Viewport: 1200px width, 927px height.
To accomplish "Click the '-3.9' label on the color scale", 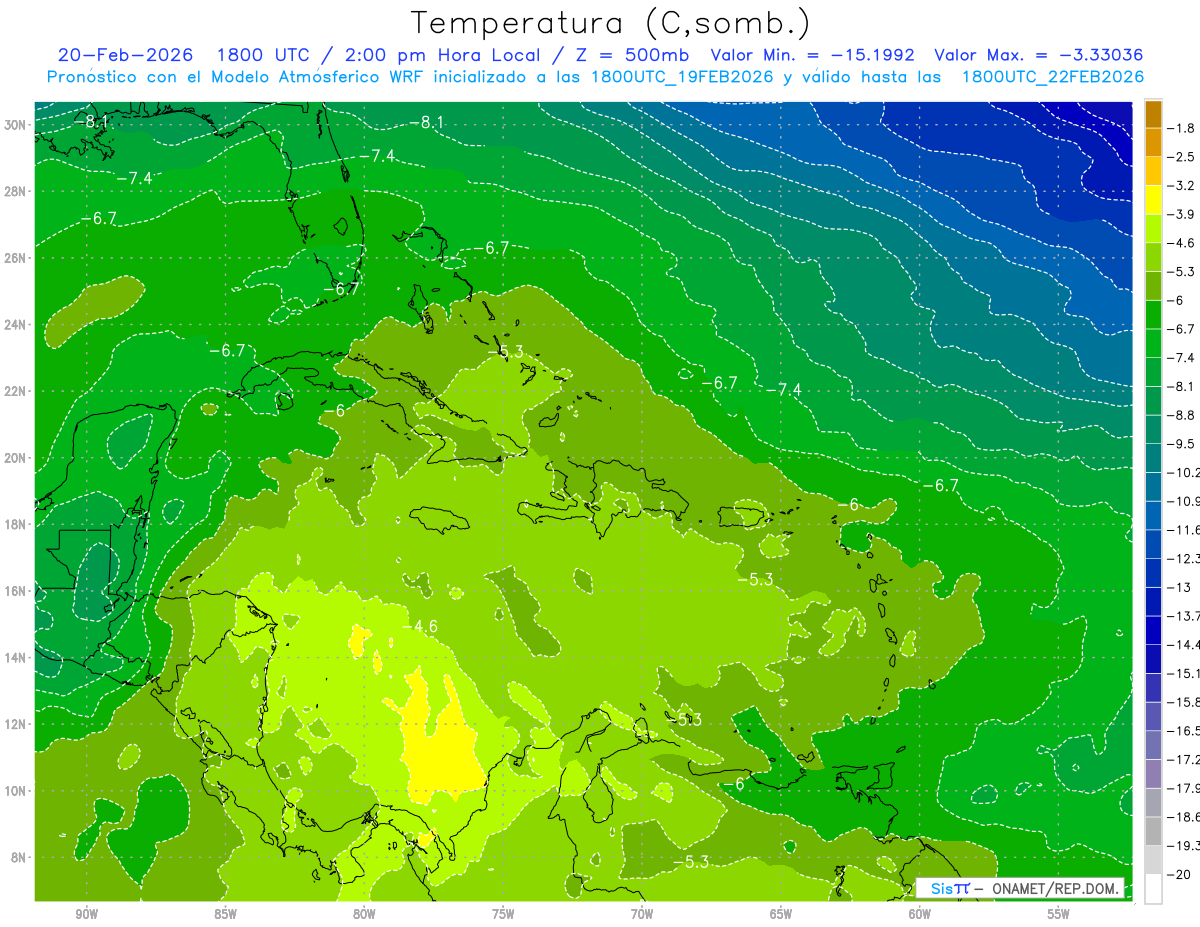I will 1183,214.
